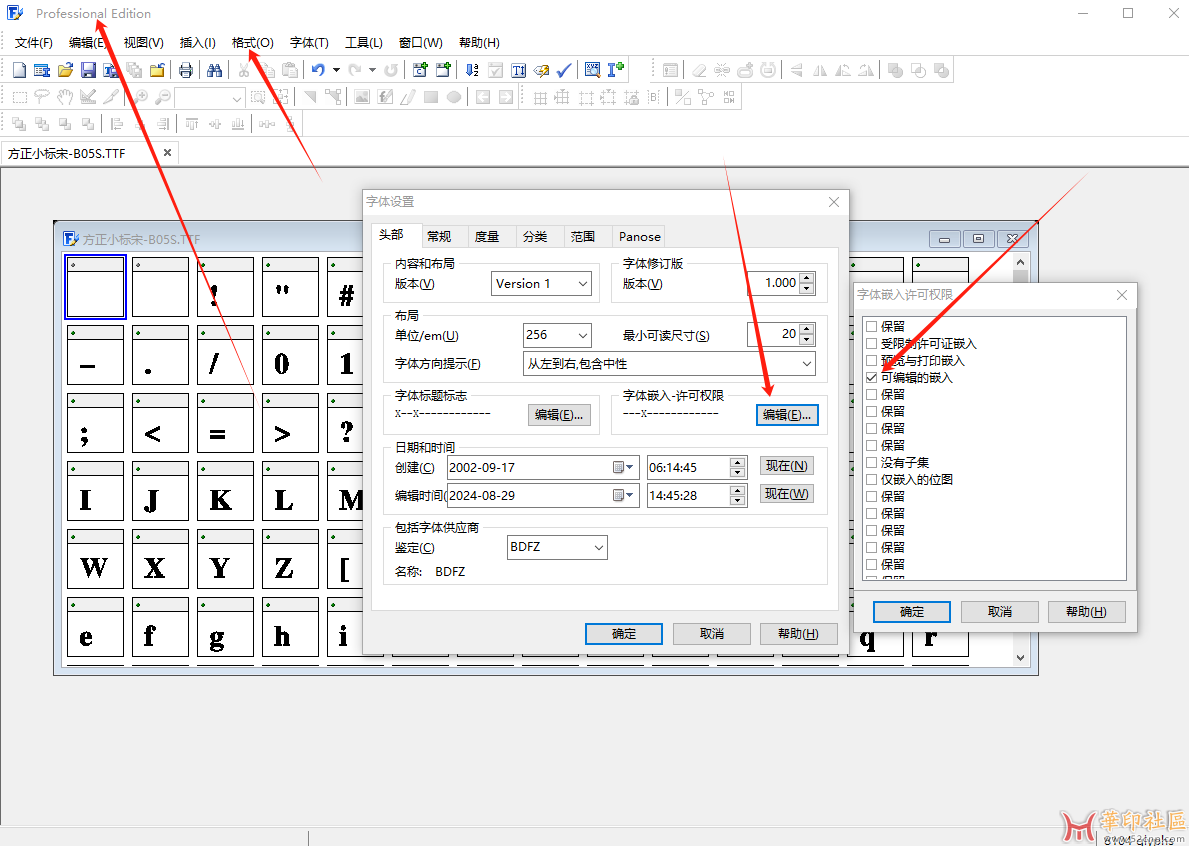
Task: Open the 编辑时间 date picker dropdown
Action: coord(623,495)
